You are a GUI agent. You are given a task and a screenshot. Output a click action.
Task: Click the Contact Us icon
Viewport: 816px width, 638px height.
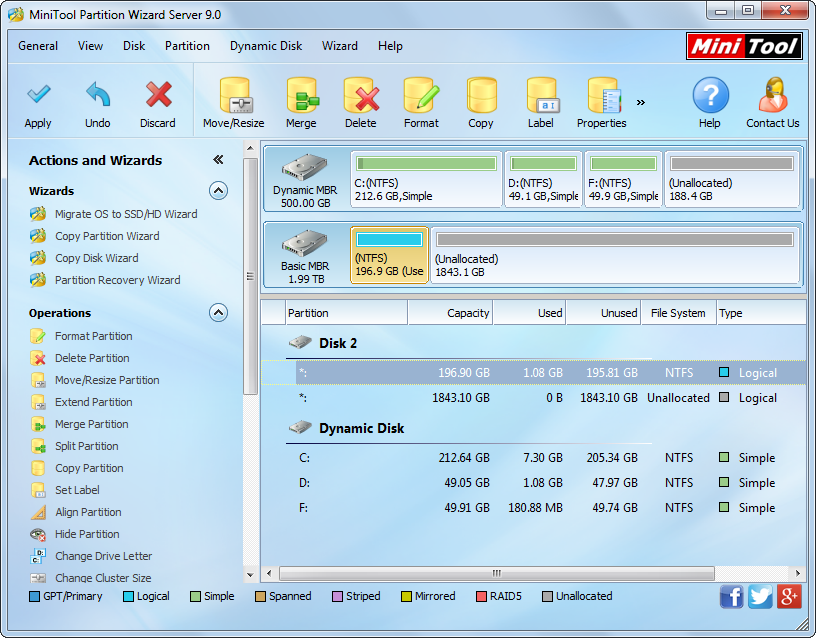[773, 95]
